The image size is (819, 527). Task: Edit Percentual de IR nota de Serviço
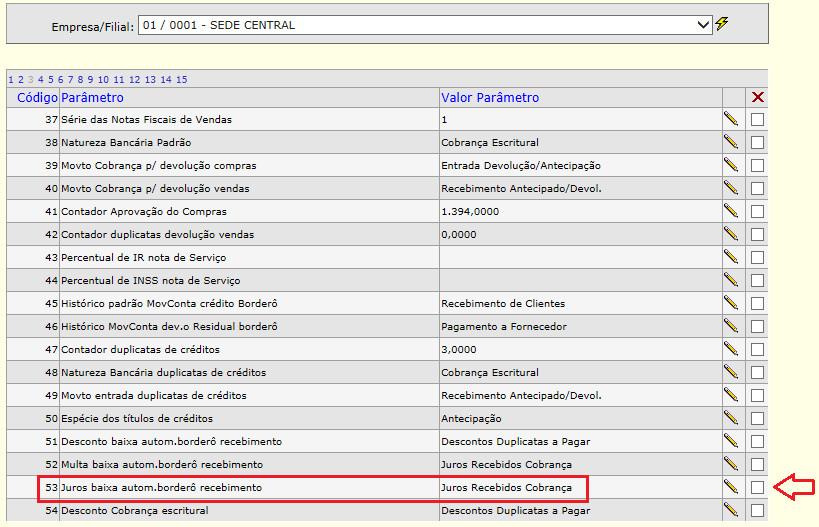[731, 257]
